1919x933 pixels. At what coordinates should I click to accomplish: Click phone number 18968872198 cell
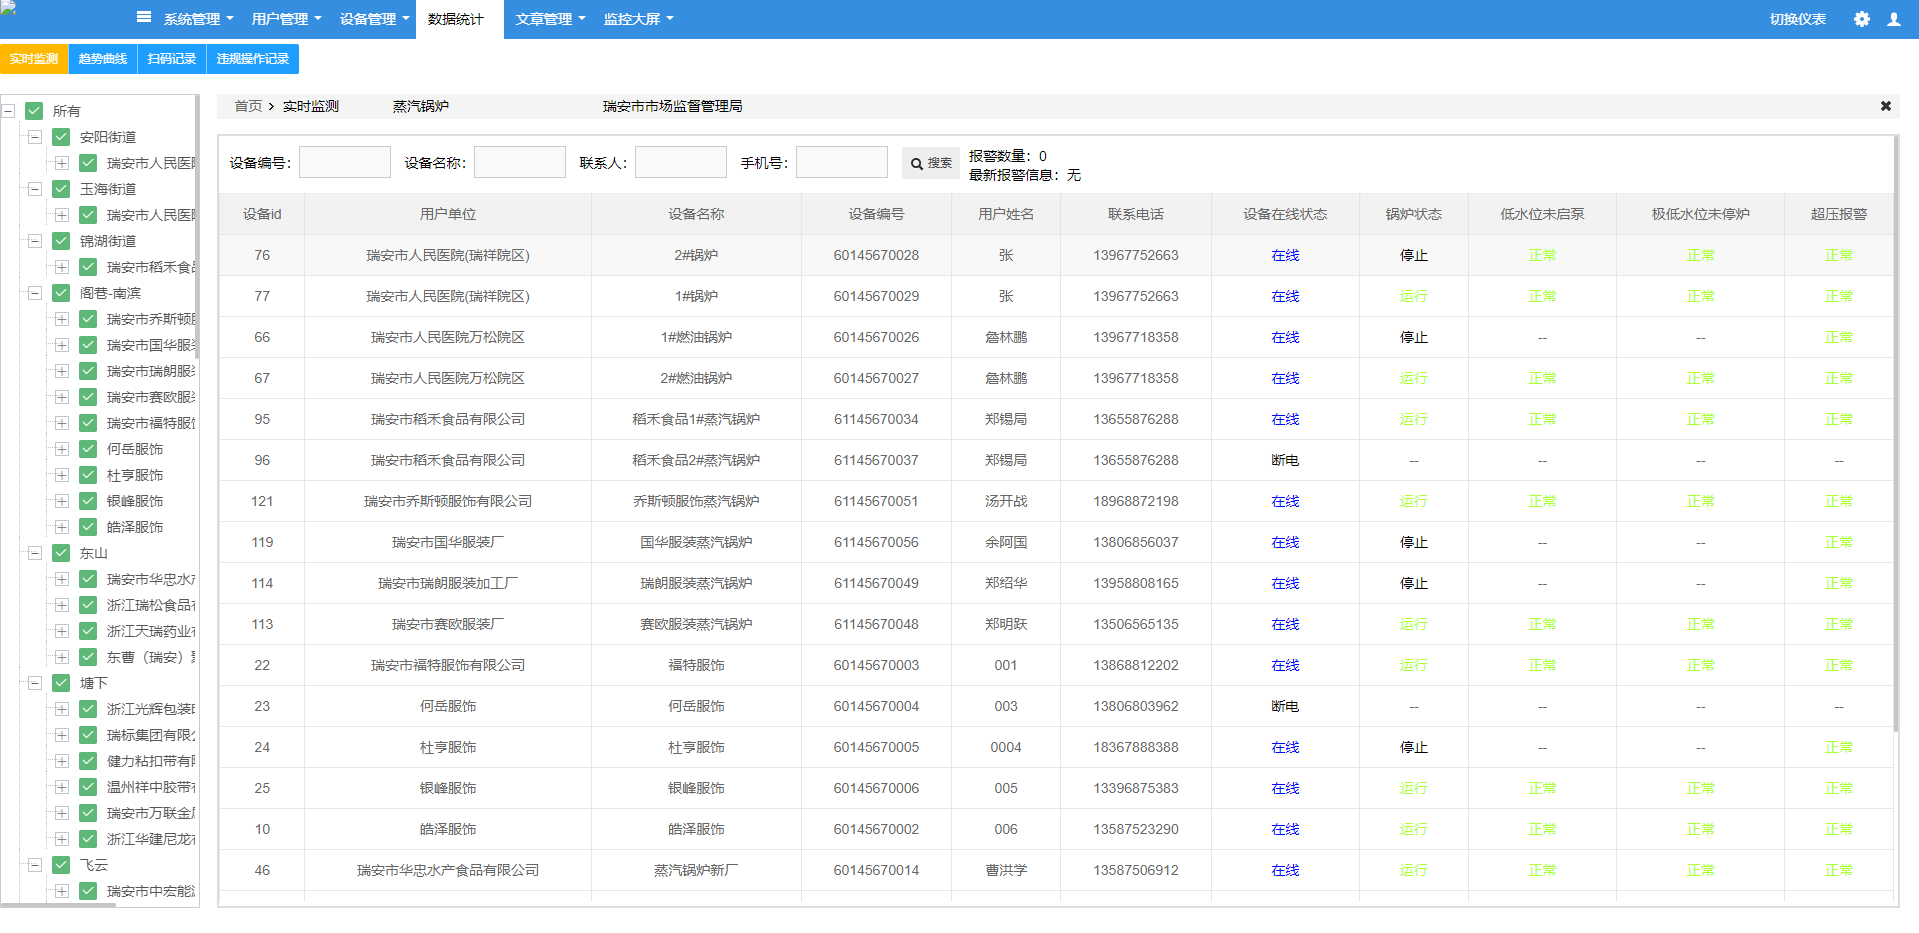pos(1135,502)
